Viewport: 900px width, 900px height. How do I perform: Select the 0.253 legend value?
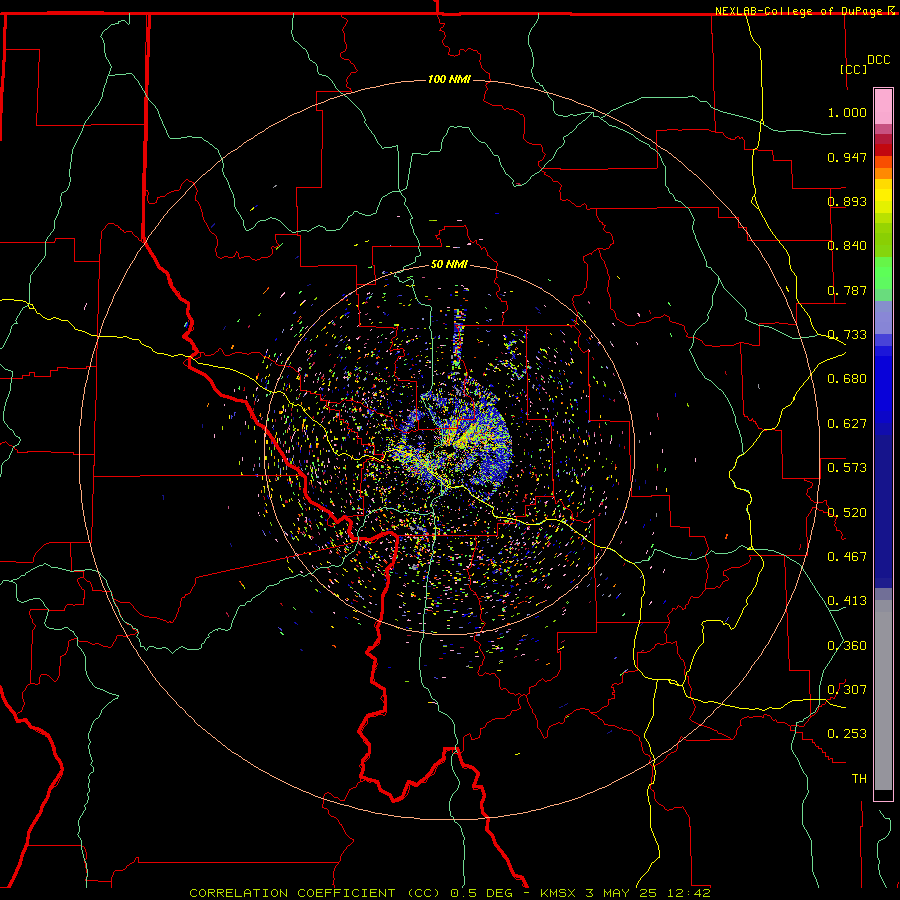point(847,734)
